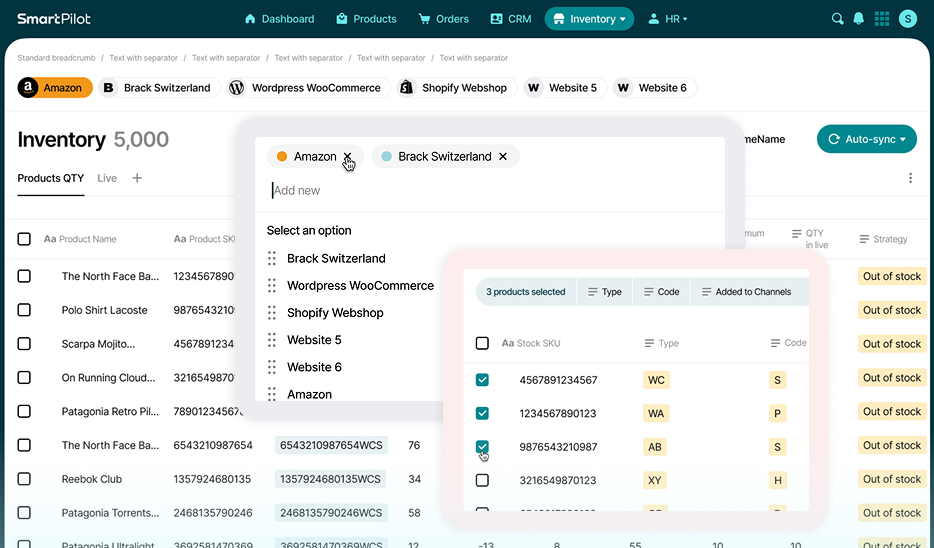
Task: Click the Product Name column header
Action: pyautogui.click(x=80, y=239)
